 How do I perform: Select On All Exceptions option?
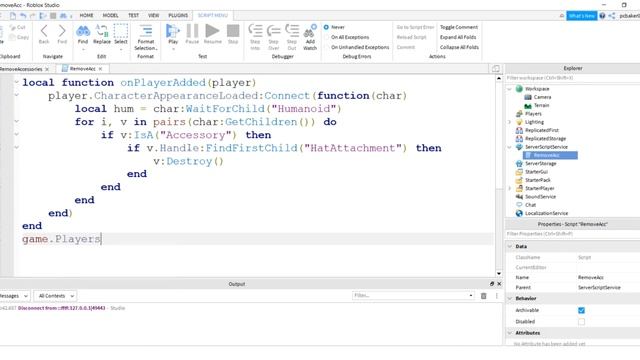[326, 37]
